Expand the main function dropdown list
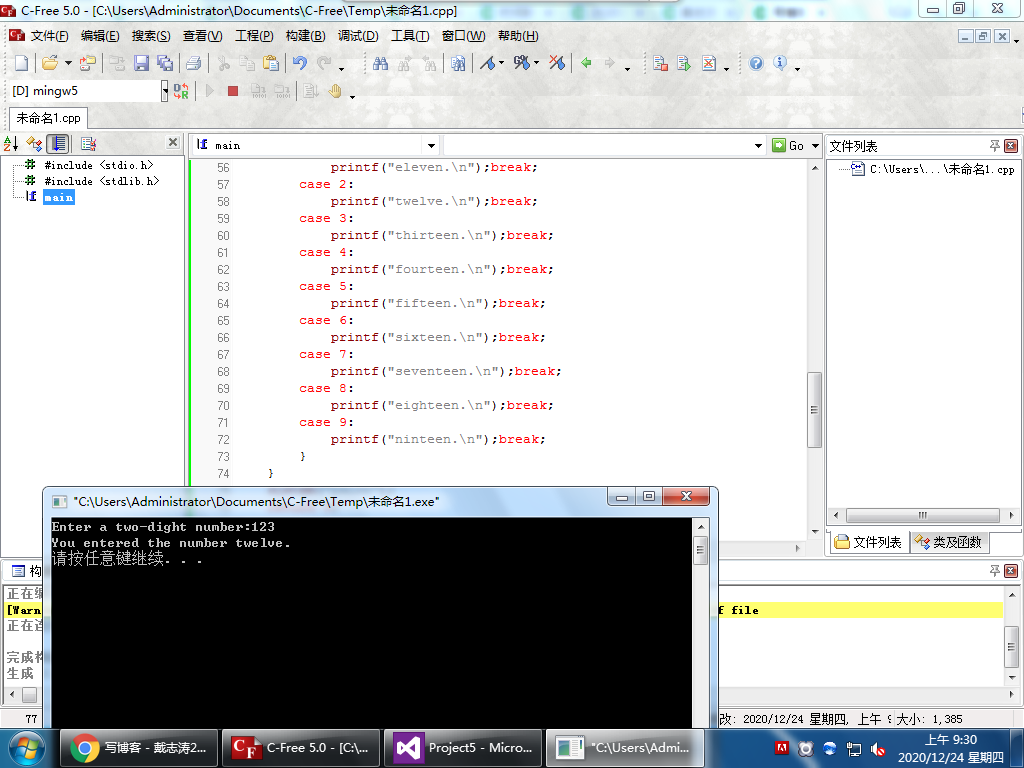Screen dimensions: 1024x768 point(431,146)
